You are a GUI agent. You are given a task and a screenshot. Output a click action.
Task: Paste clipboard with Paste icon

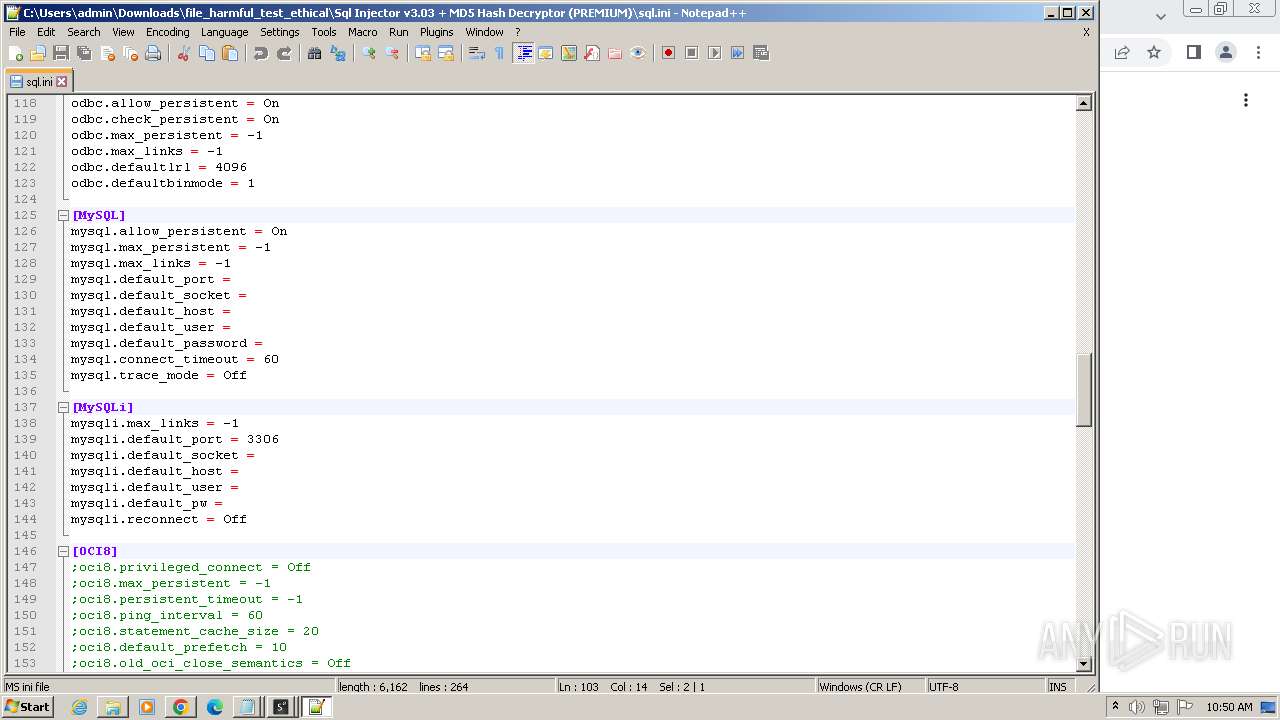[230, 53]
